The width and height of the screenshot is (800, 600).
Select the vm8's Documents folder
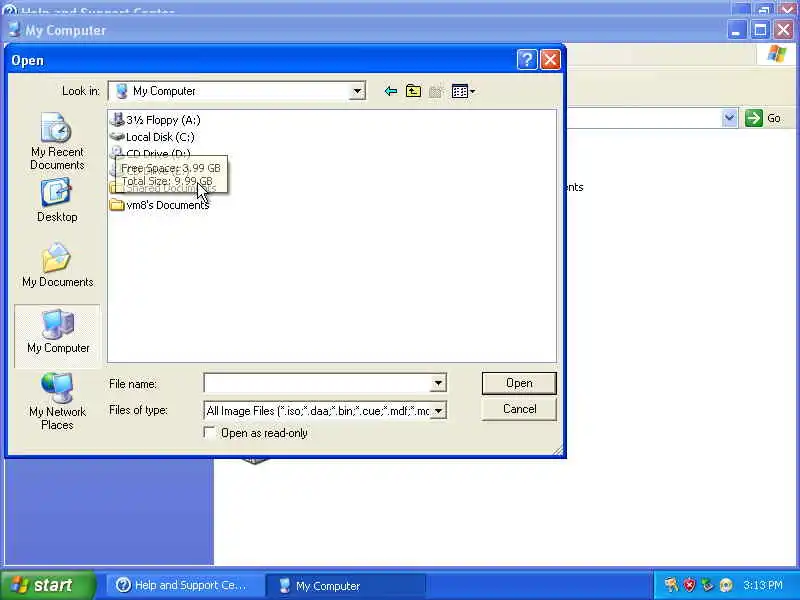pos(159,205)
